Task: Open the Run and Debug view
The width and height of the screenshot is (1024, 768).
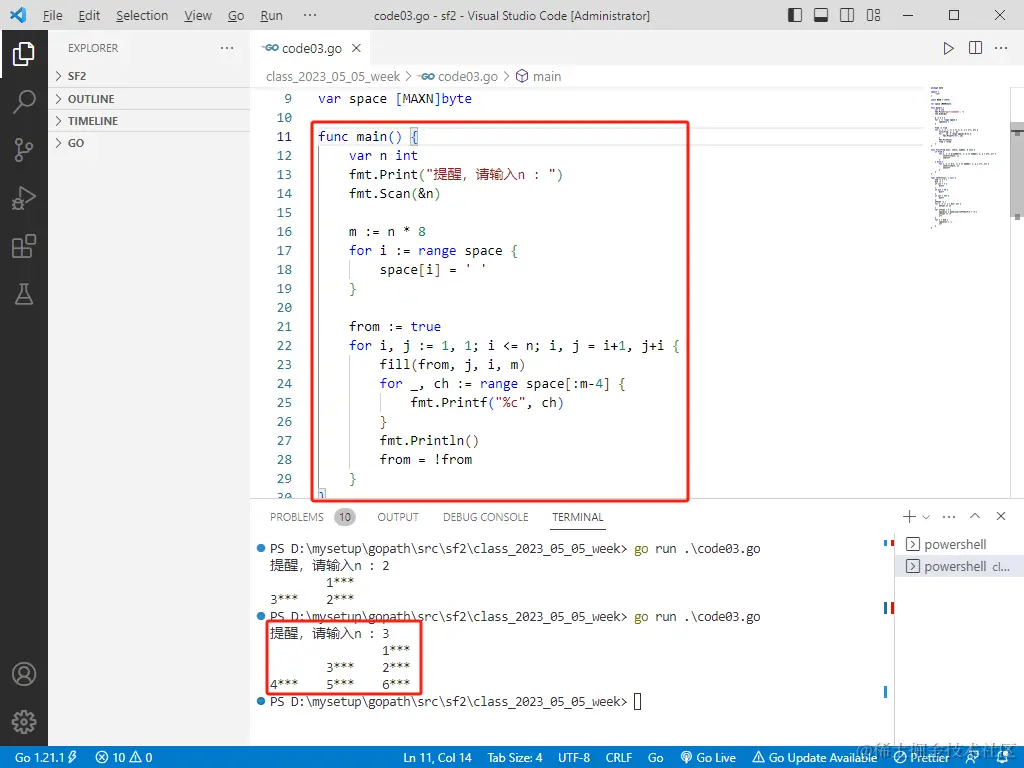Action: [24, 198]
